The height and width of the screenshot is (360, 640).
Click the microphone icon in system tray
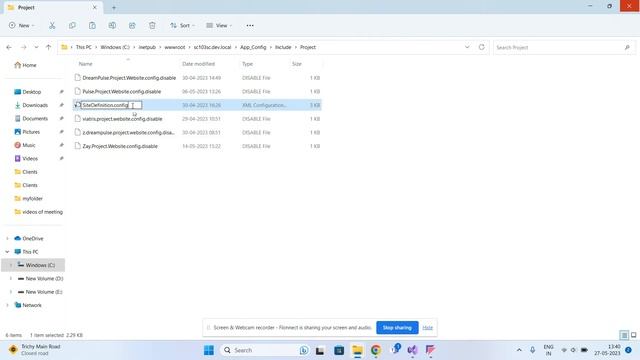pyautogui.click(x=533, y=350)
